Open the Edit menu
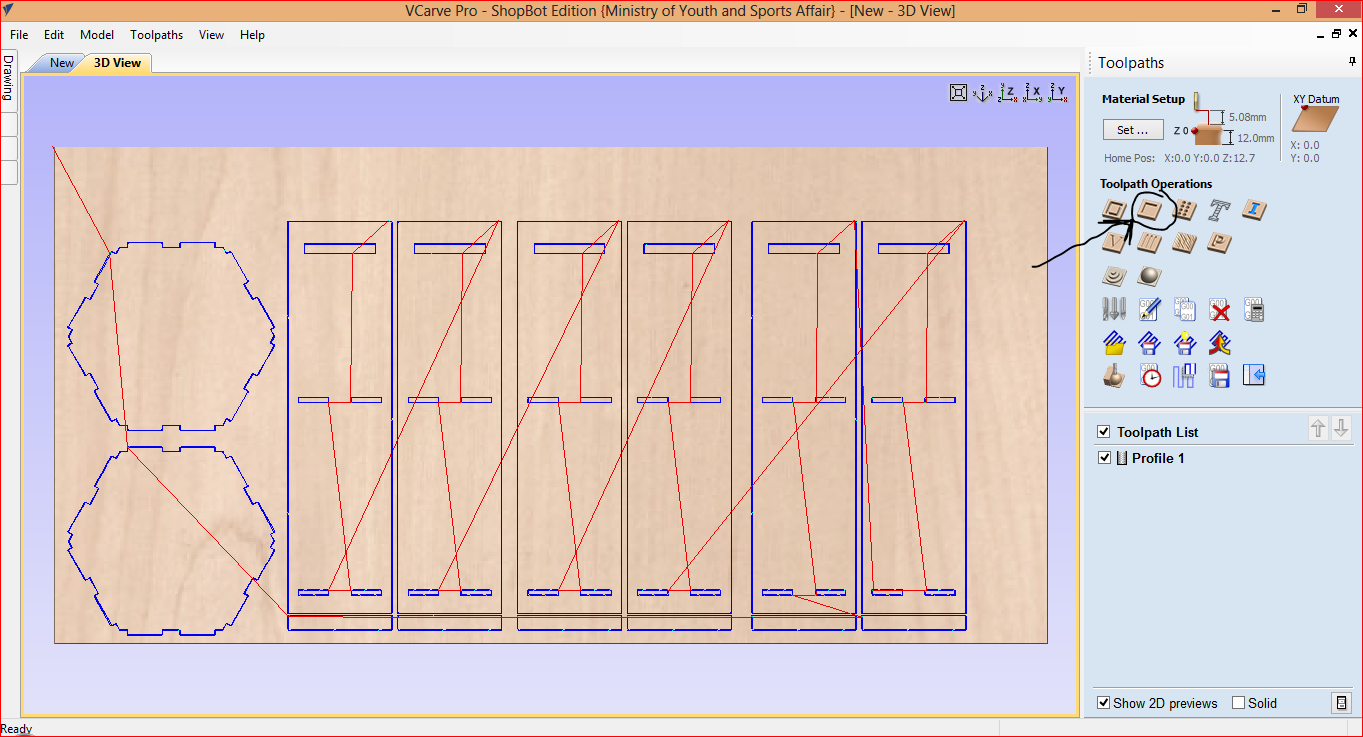 pyautogui.click(x=54, y=35)
